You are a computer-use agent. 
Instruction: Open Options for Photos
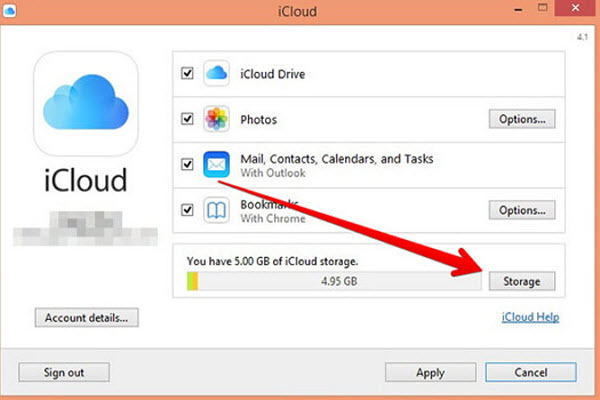point(521,120)
